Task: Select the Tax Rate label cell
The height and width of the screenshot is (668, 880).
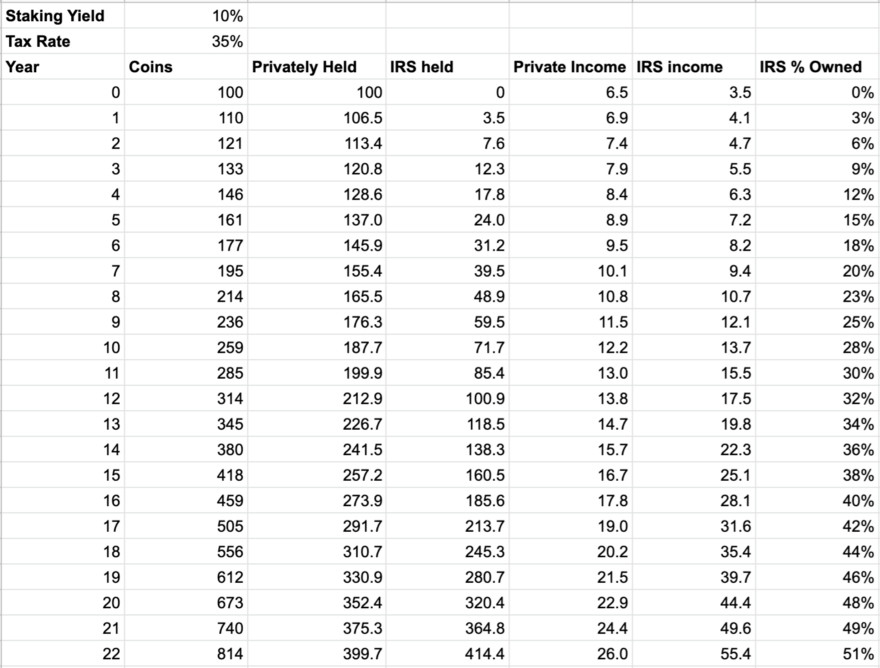Action: click(62, 41)
